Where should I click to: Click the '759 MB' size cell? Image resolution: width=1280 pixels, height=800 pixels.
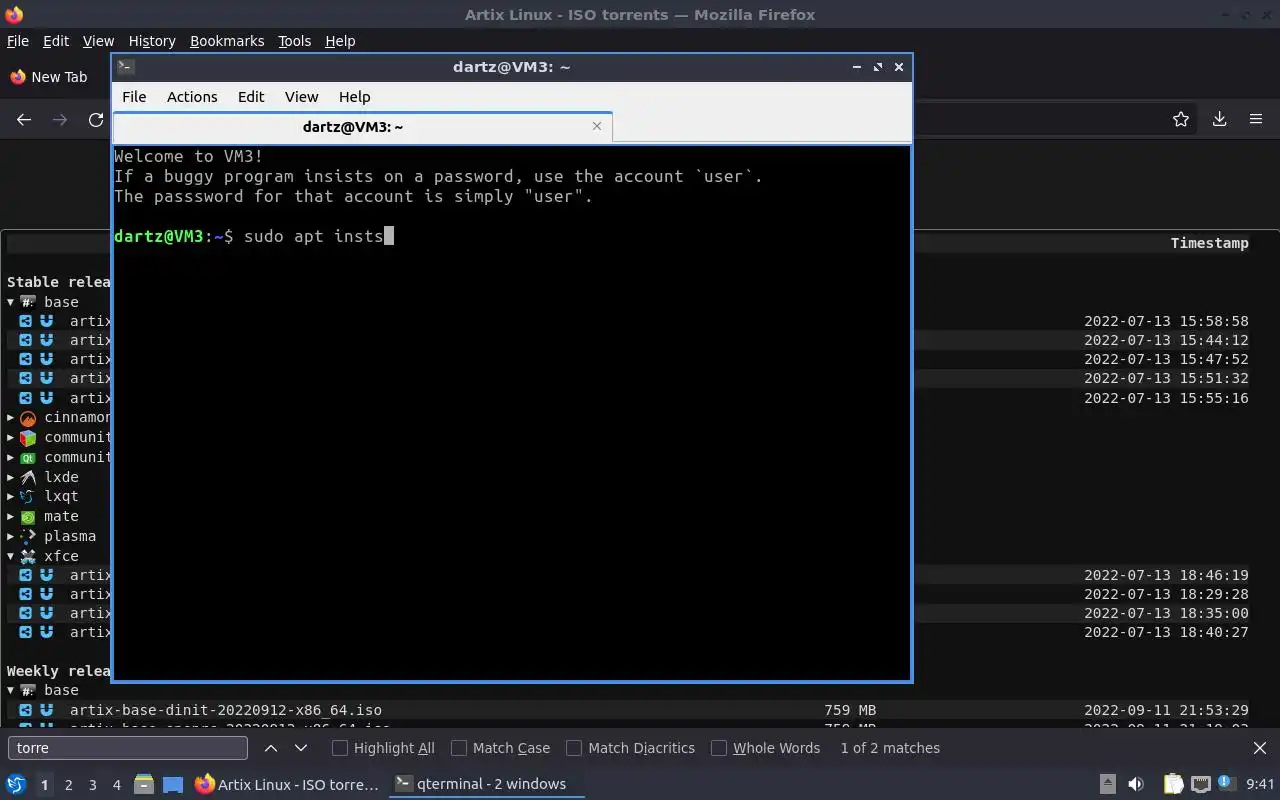(850, 710)
